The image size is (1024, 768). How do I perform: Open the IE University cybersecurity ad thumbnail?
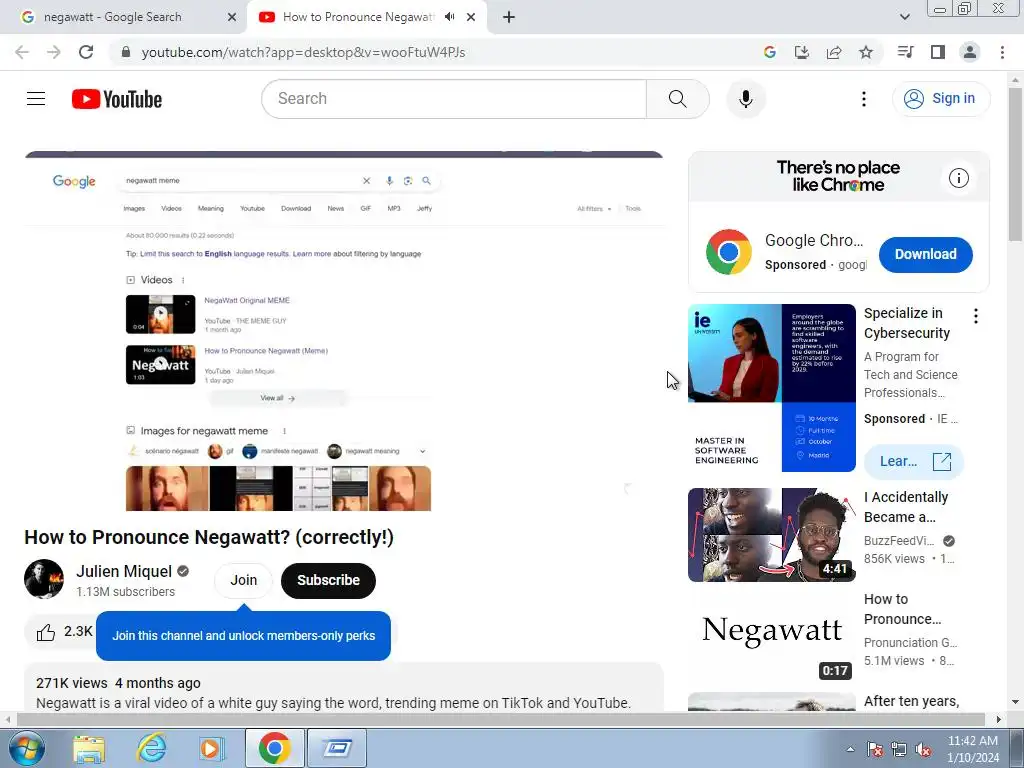tap(771, 388)
